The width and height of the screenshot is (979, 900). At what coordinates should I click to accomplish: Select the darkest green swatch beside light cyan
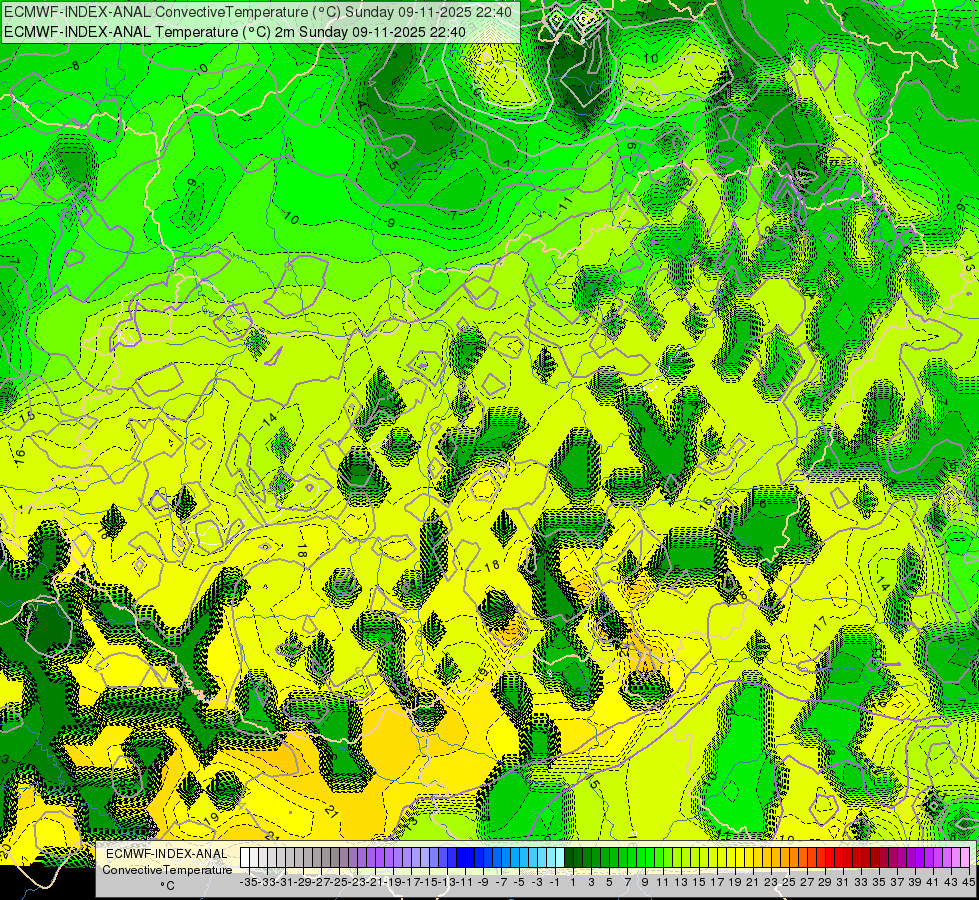coord(569,858)
